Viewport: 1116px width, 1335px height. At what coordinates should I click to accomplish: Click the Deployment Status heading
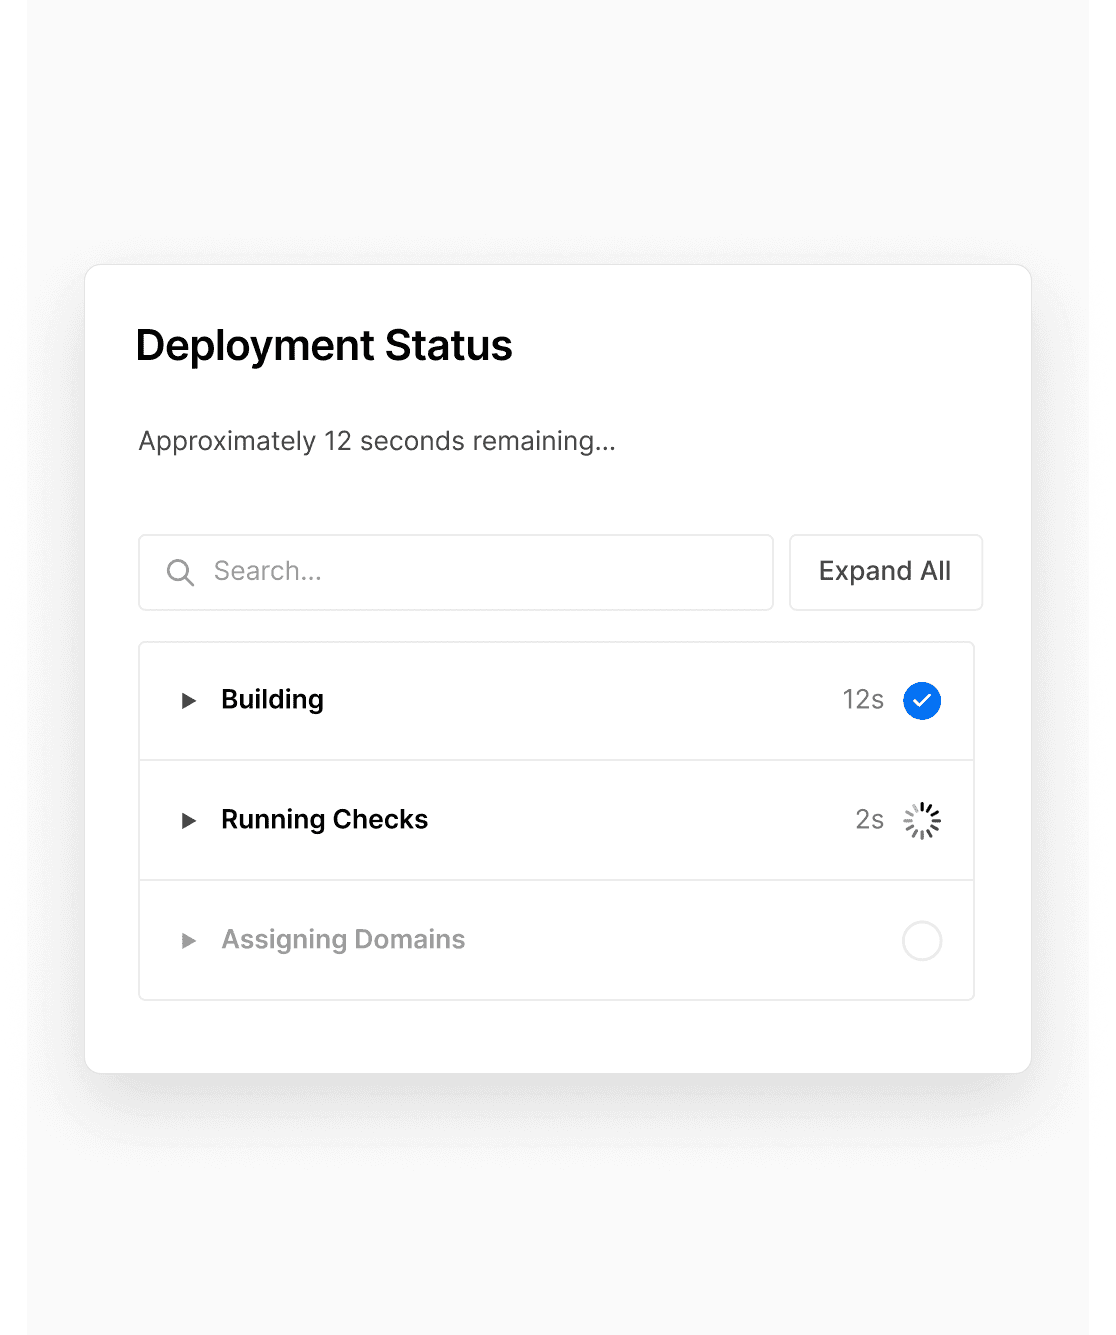(324, 346)
